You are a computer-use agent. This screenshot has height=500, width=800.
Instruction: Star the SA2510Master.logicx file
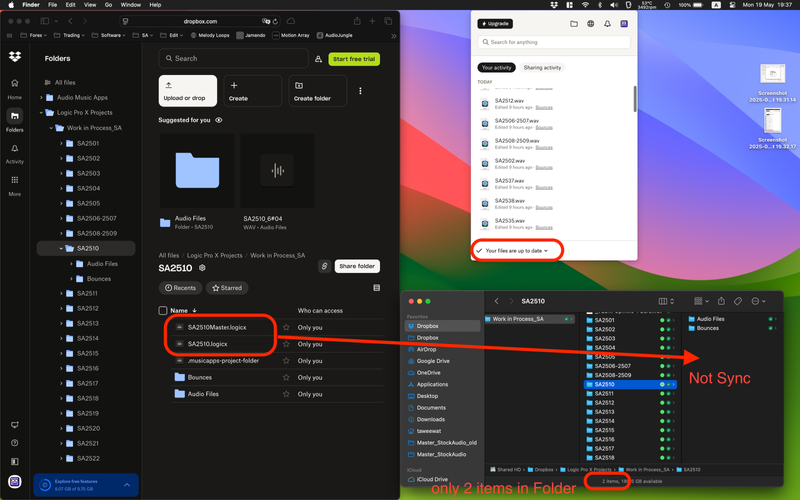click(286, 327)
